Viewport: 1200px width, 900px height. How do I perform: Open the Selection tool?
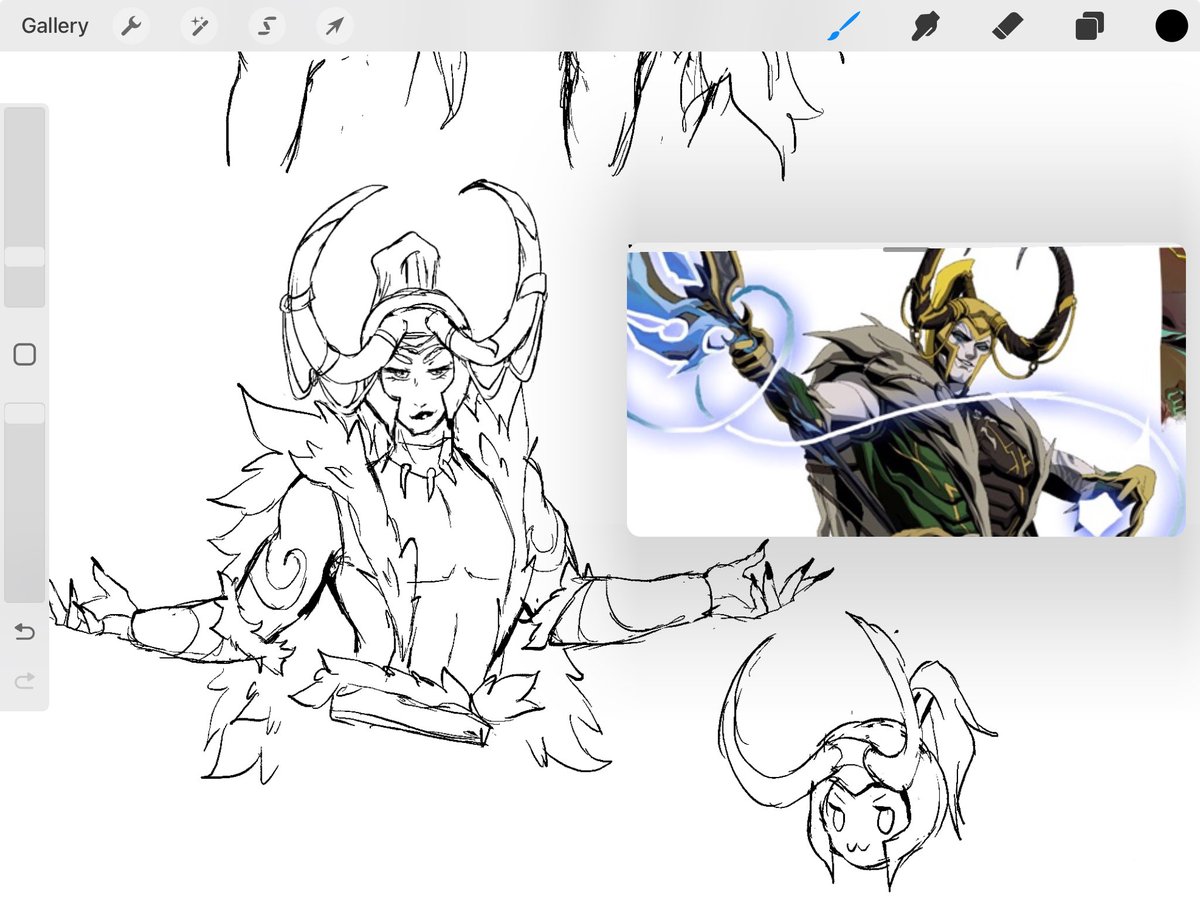(x=267, y=26)
